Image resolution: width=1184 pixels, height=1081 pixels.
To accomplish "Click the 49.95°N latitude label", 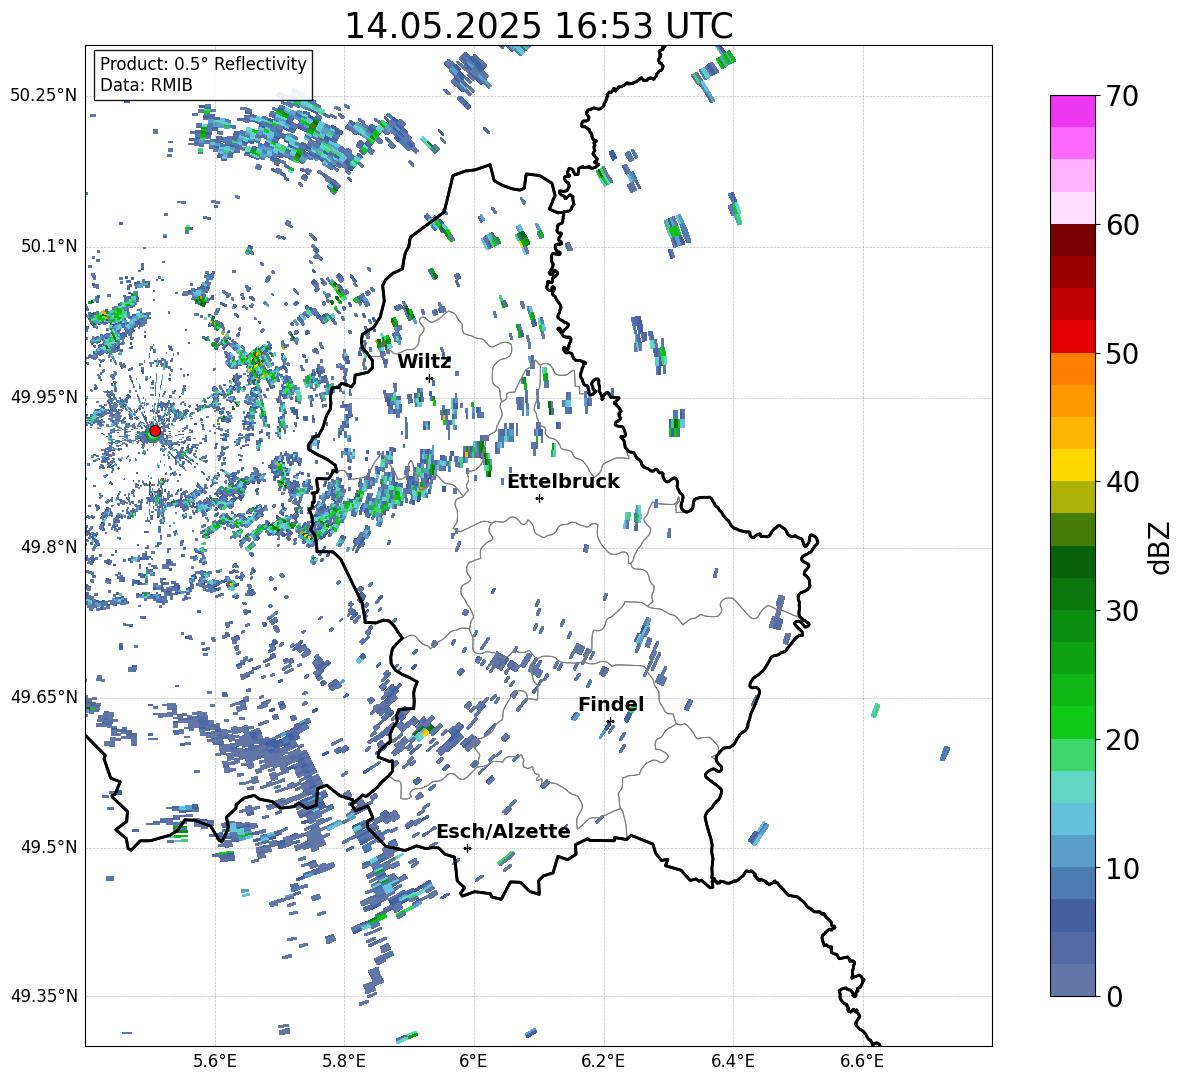I will click(x=44, y=396).
